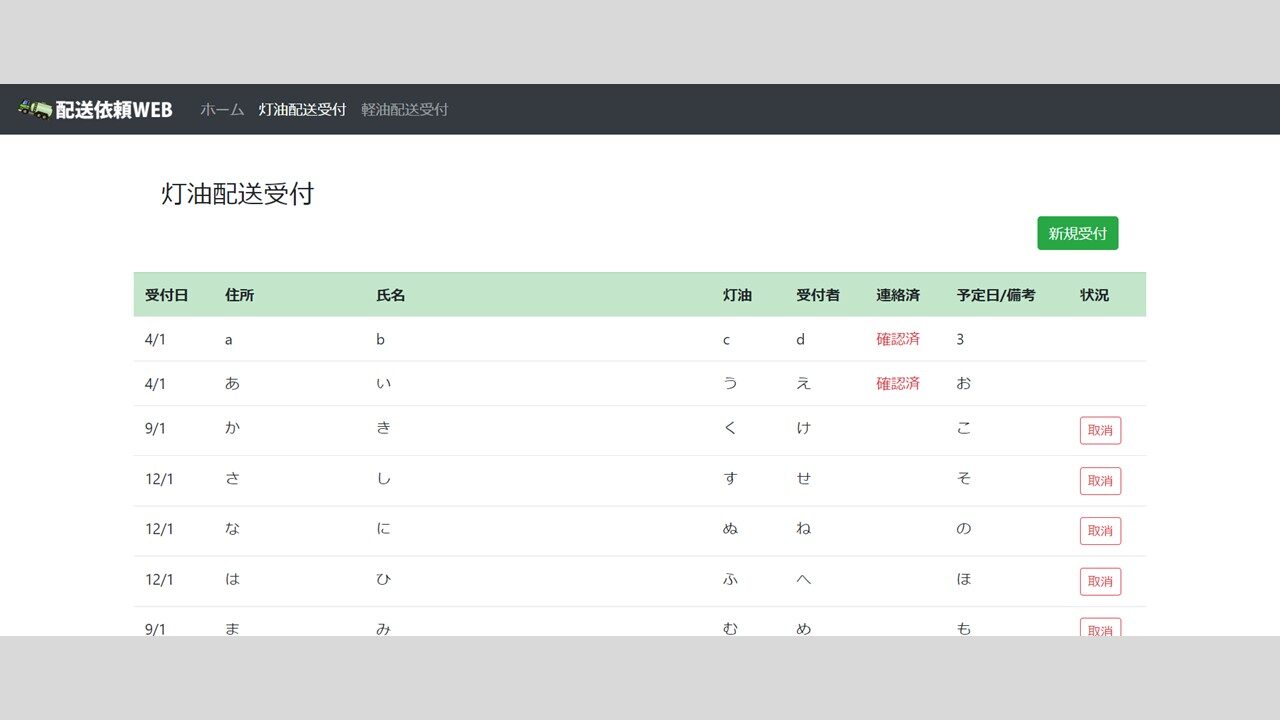Click the 灯油配送受付 page heading
Viewport: 1280px width, 720px height.
click(238, 194)
